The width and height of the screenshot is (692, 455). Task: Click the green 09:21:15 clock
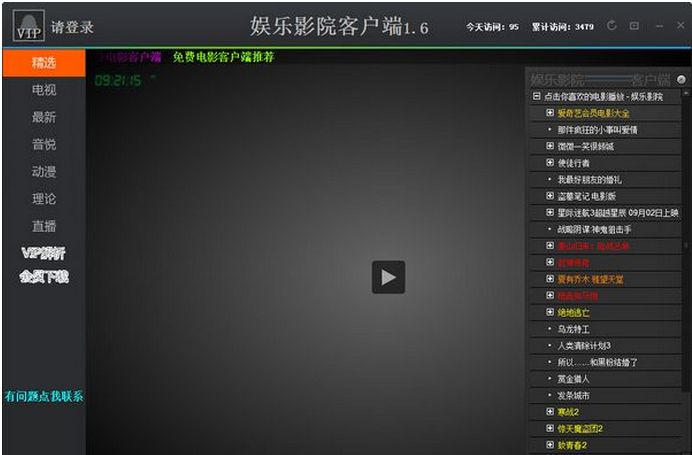click(x=118, y=81)
